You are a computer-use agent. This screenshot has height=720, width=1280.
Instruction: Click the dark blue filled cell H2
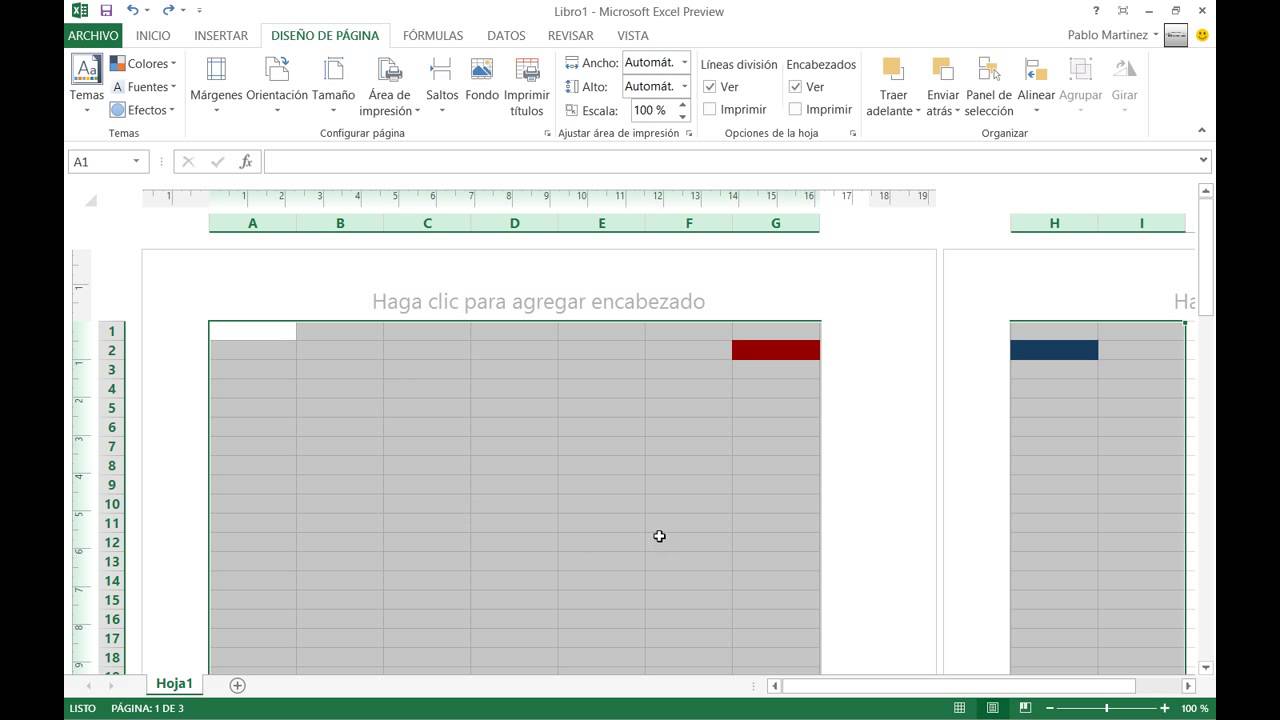tap(1054, 350)
